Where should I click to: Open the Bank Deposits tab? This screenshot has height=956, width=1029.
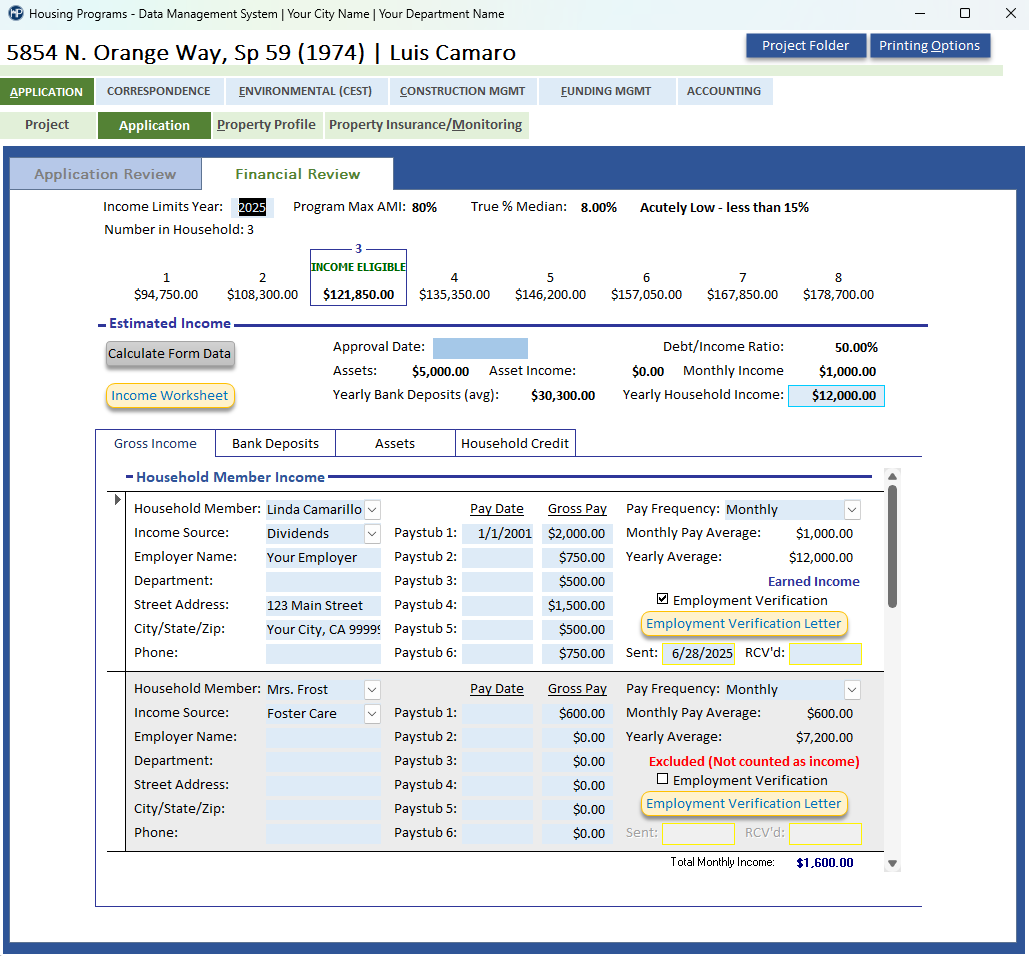click(x=276, y=444)
